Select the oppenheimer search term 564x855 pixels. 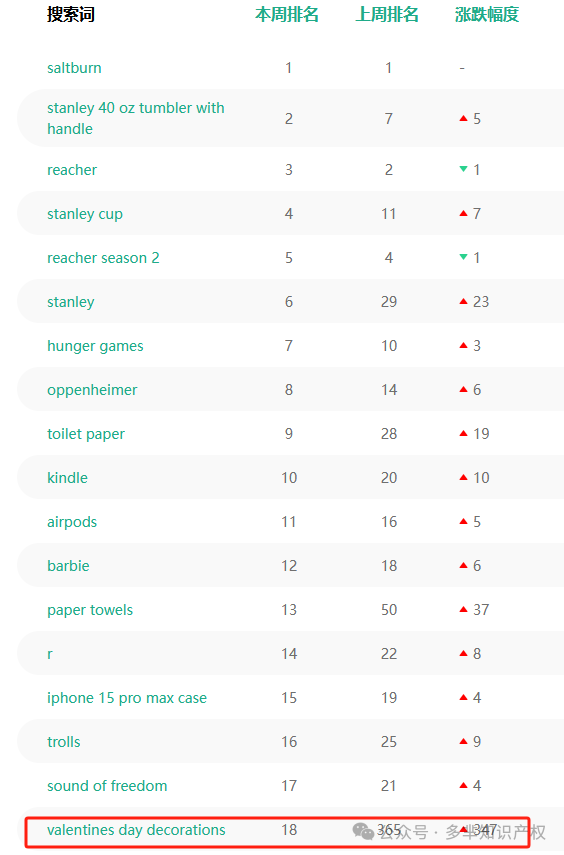pyautogui.click(x=92, y=390)
